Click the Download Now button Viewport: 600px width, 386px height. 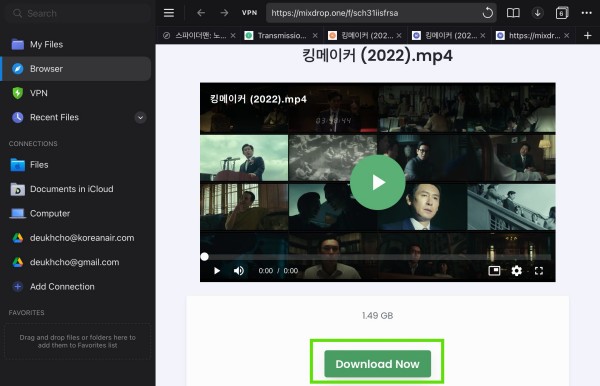[x=378, y=364]
